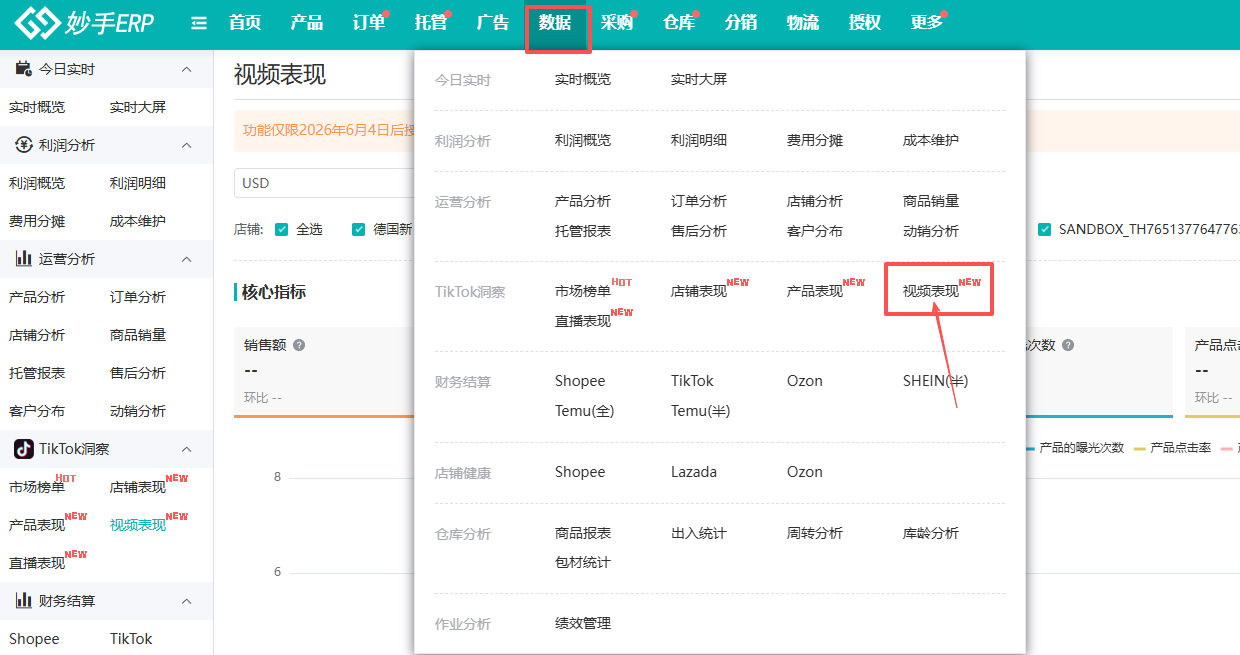
Task: Open Temu(半) under 财务结算 in menu
Action: pyautogui.click(x=701, y=411)
